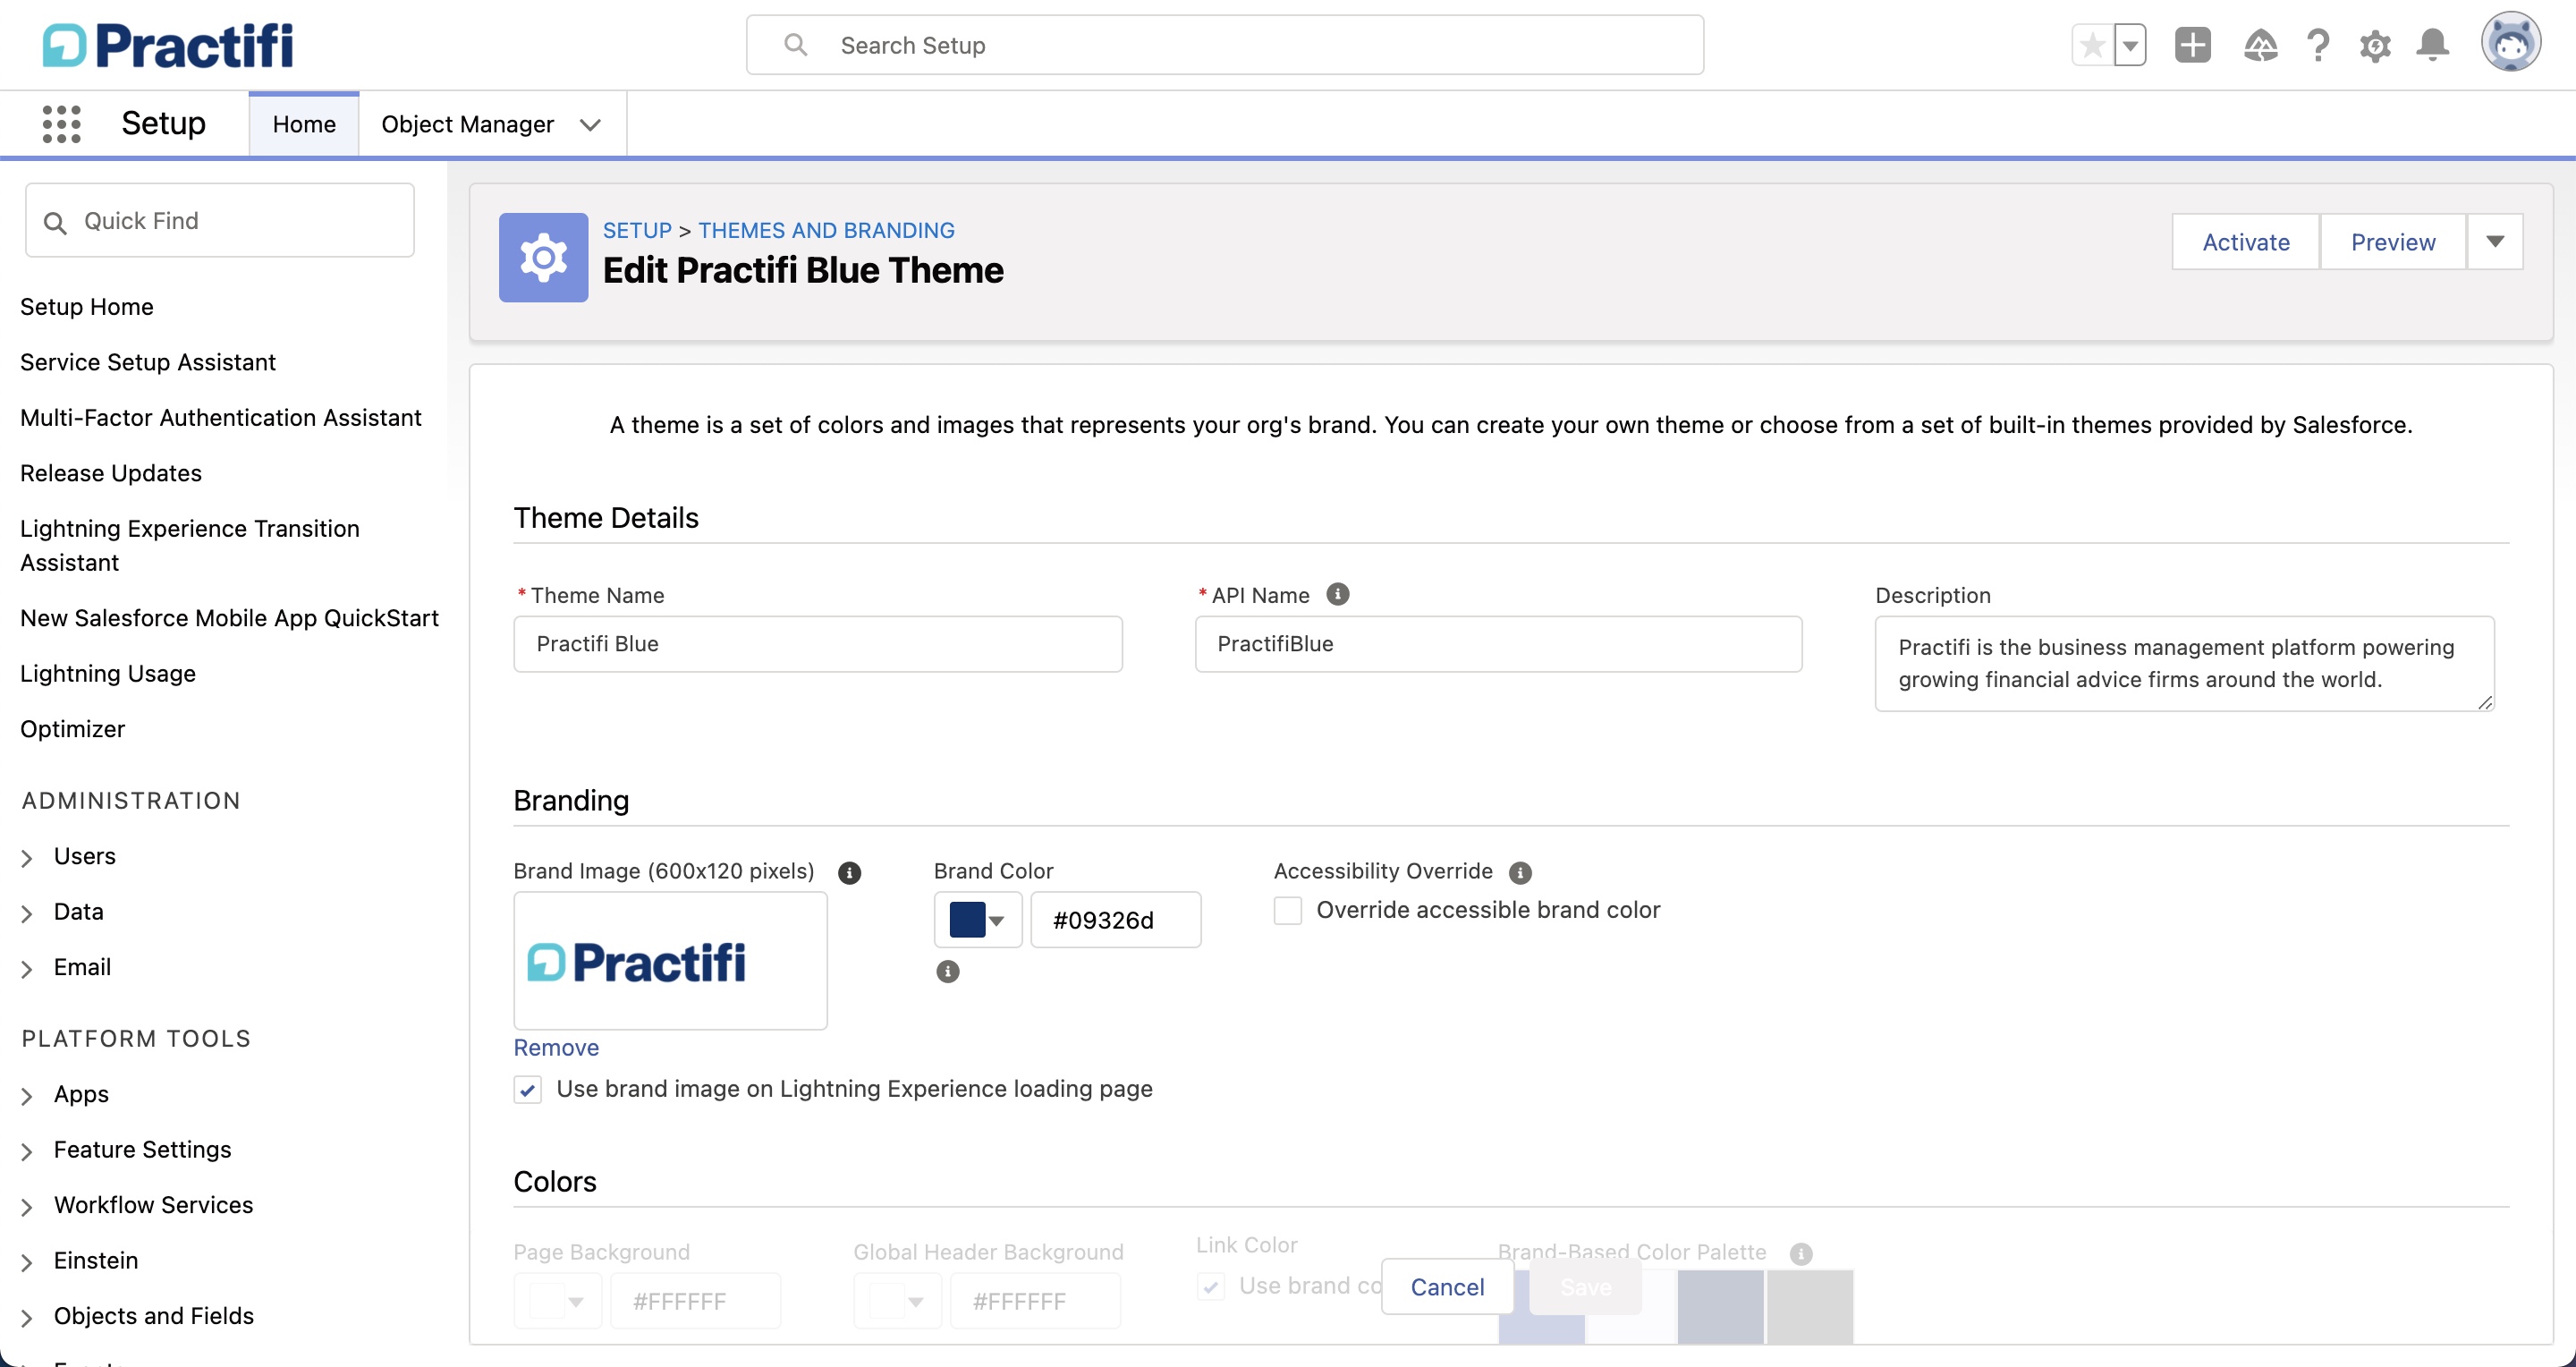Screen dimensions: 2576x1367
Task: Click the Brand Image info icon
Action: point(849,872)
